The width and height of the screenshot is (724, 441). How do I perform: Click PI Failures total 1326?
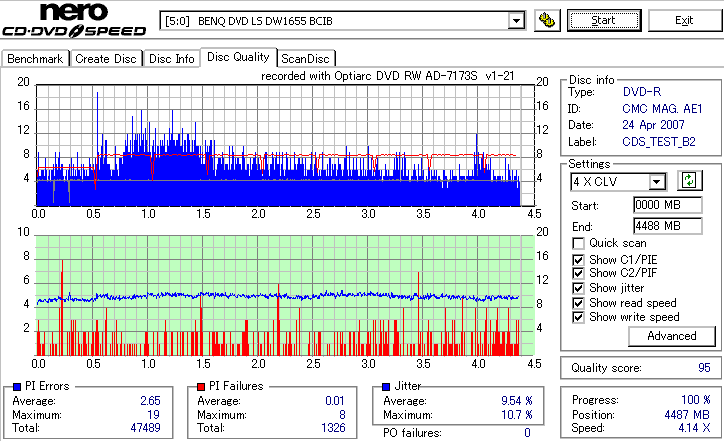(333, 428)
